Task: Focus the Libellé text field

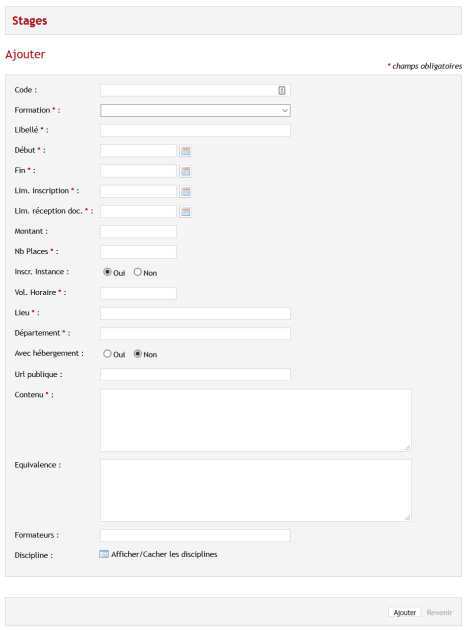Action: [195, 131]
